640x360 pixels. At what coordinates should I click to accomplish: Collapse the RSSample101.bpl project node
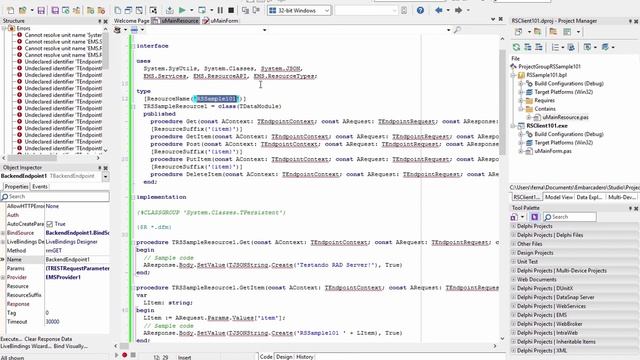pos(513,75)
